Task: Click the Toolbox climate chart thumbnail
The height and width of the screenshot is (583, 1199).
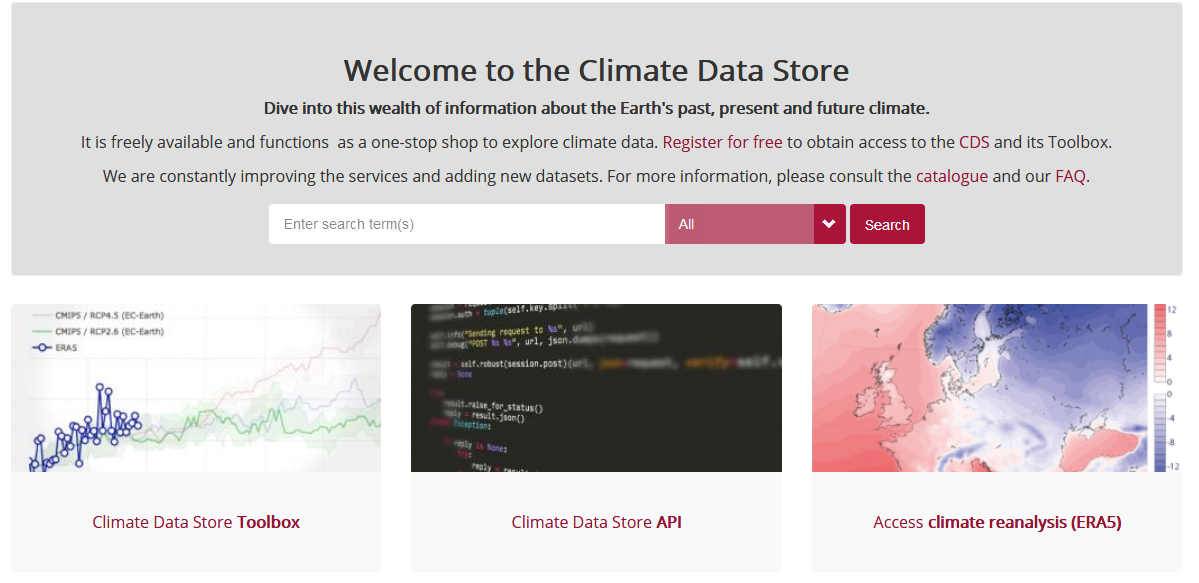Action: [x=195, y=388]
